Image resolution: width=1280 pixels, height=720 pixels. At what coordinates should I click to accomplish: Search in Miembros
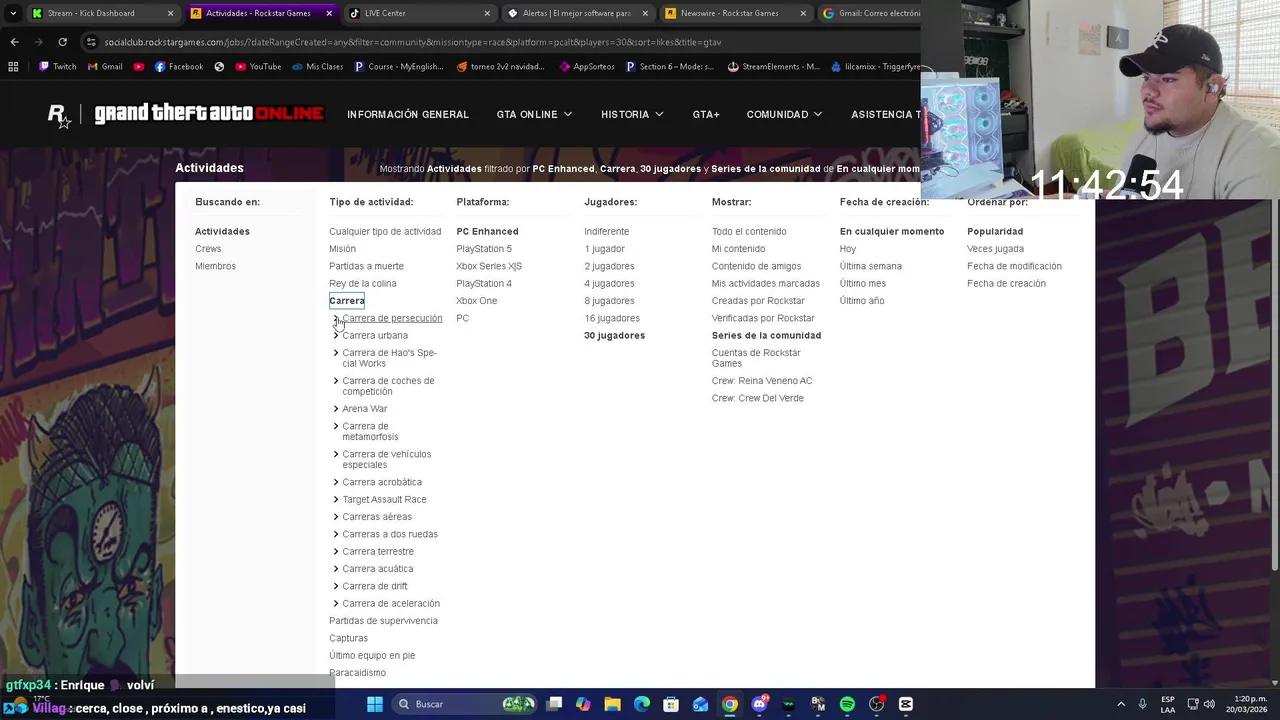click(215, 266)
